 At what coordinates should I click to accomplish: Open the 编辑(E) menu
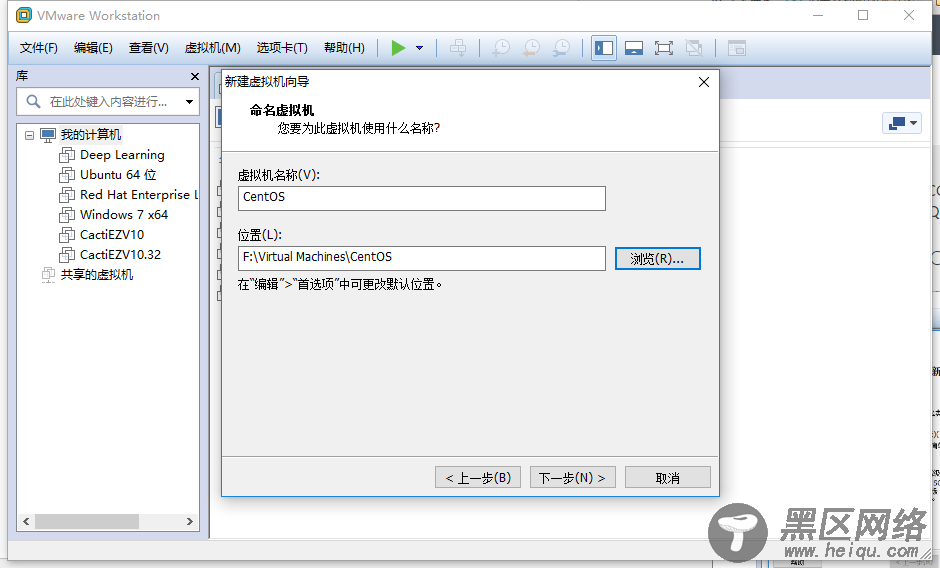click(x=93, y=48)
